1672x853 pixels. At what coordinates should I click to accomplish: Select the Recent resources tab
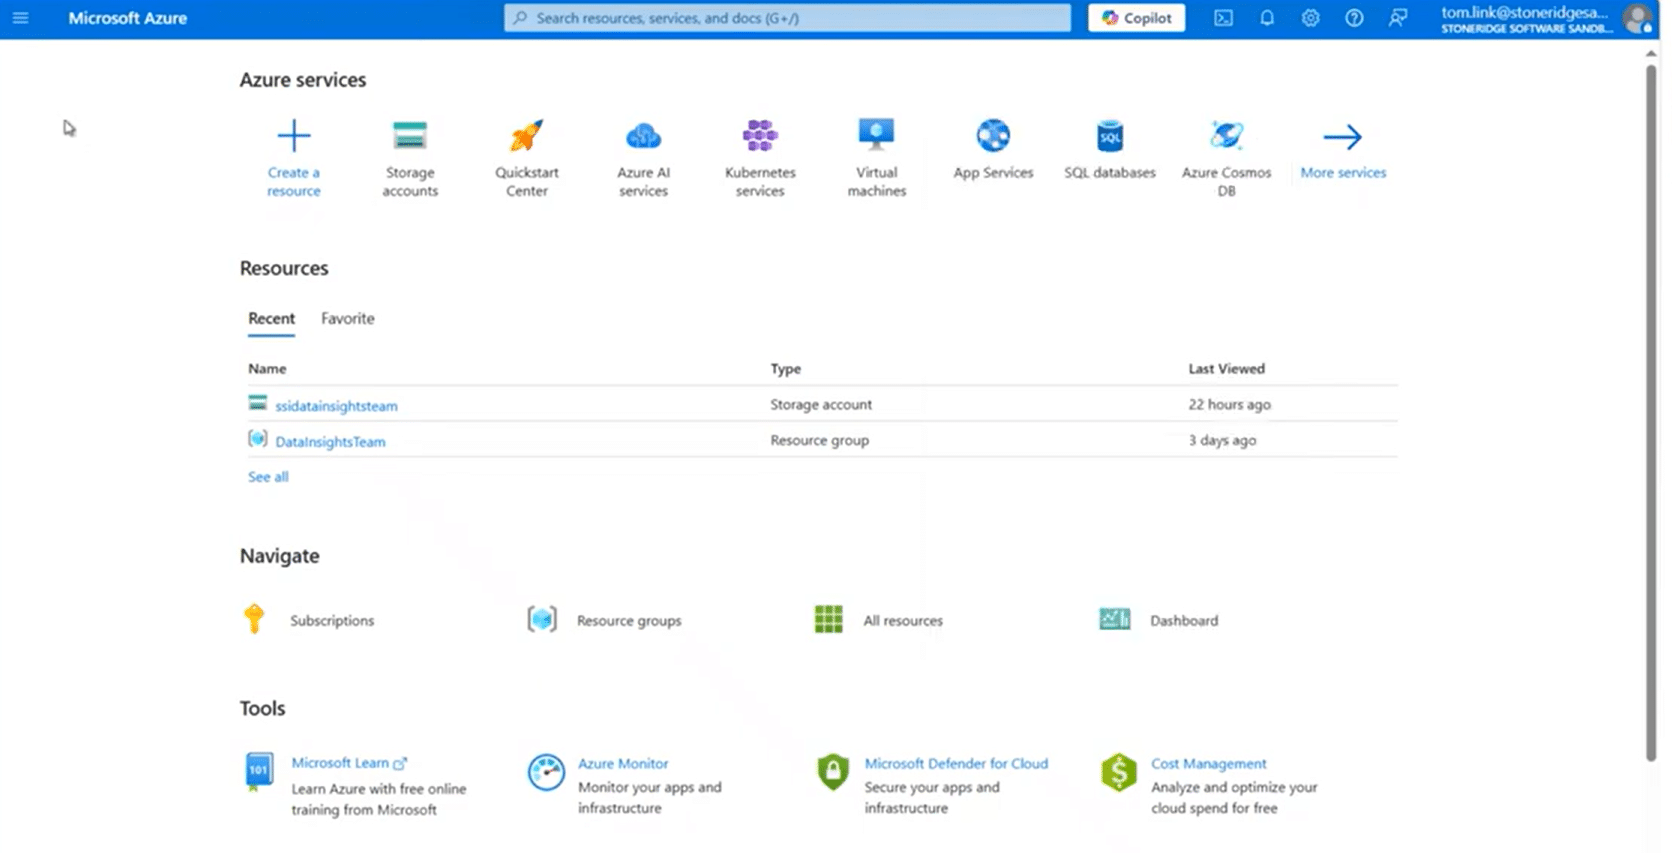(x=271, y=319)
